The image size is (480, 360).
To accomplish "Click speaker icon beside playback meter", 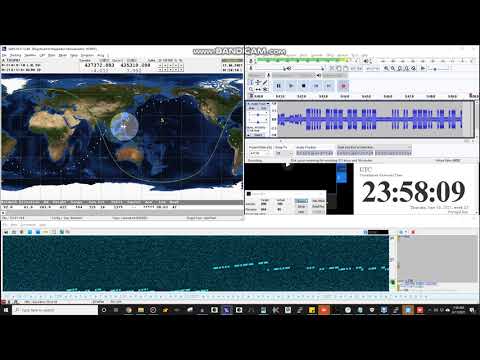I will tap(366, 61).
